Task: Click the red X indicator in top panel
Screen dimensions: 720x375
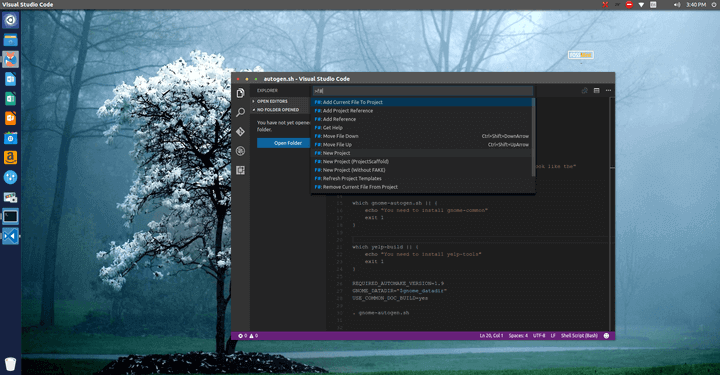Action: click(605, 5)
